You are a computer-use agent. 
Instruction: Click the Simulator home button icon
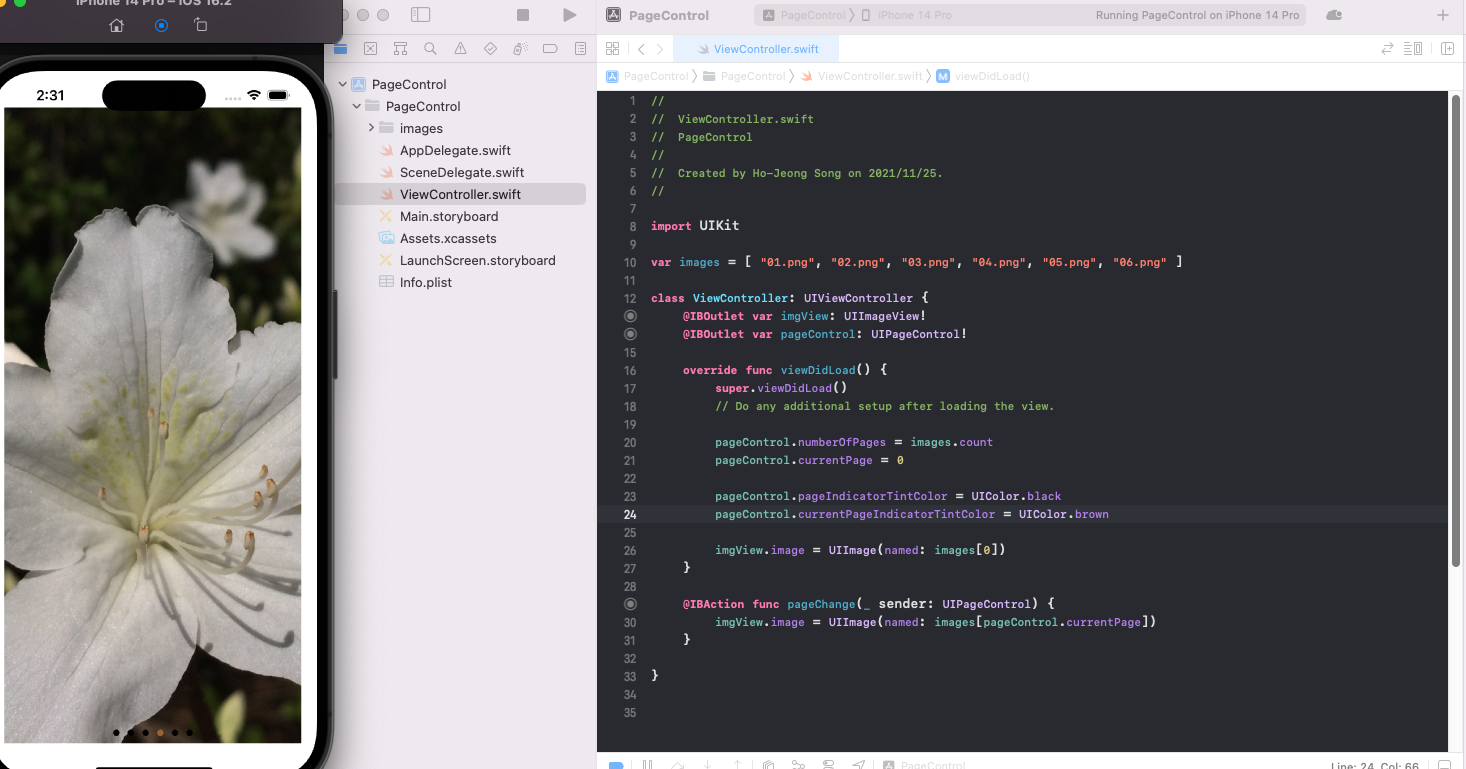(x=117, y=25)
